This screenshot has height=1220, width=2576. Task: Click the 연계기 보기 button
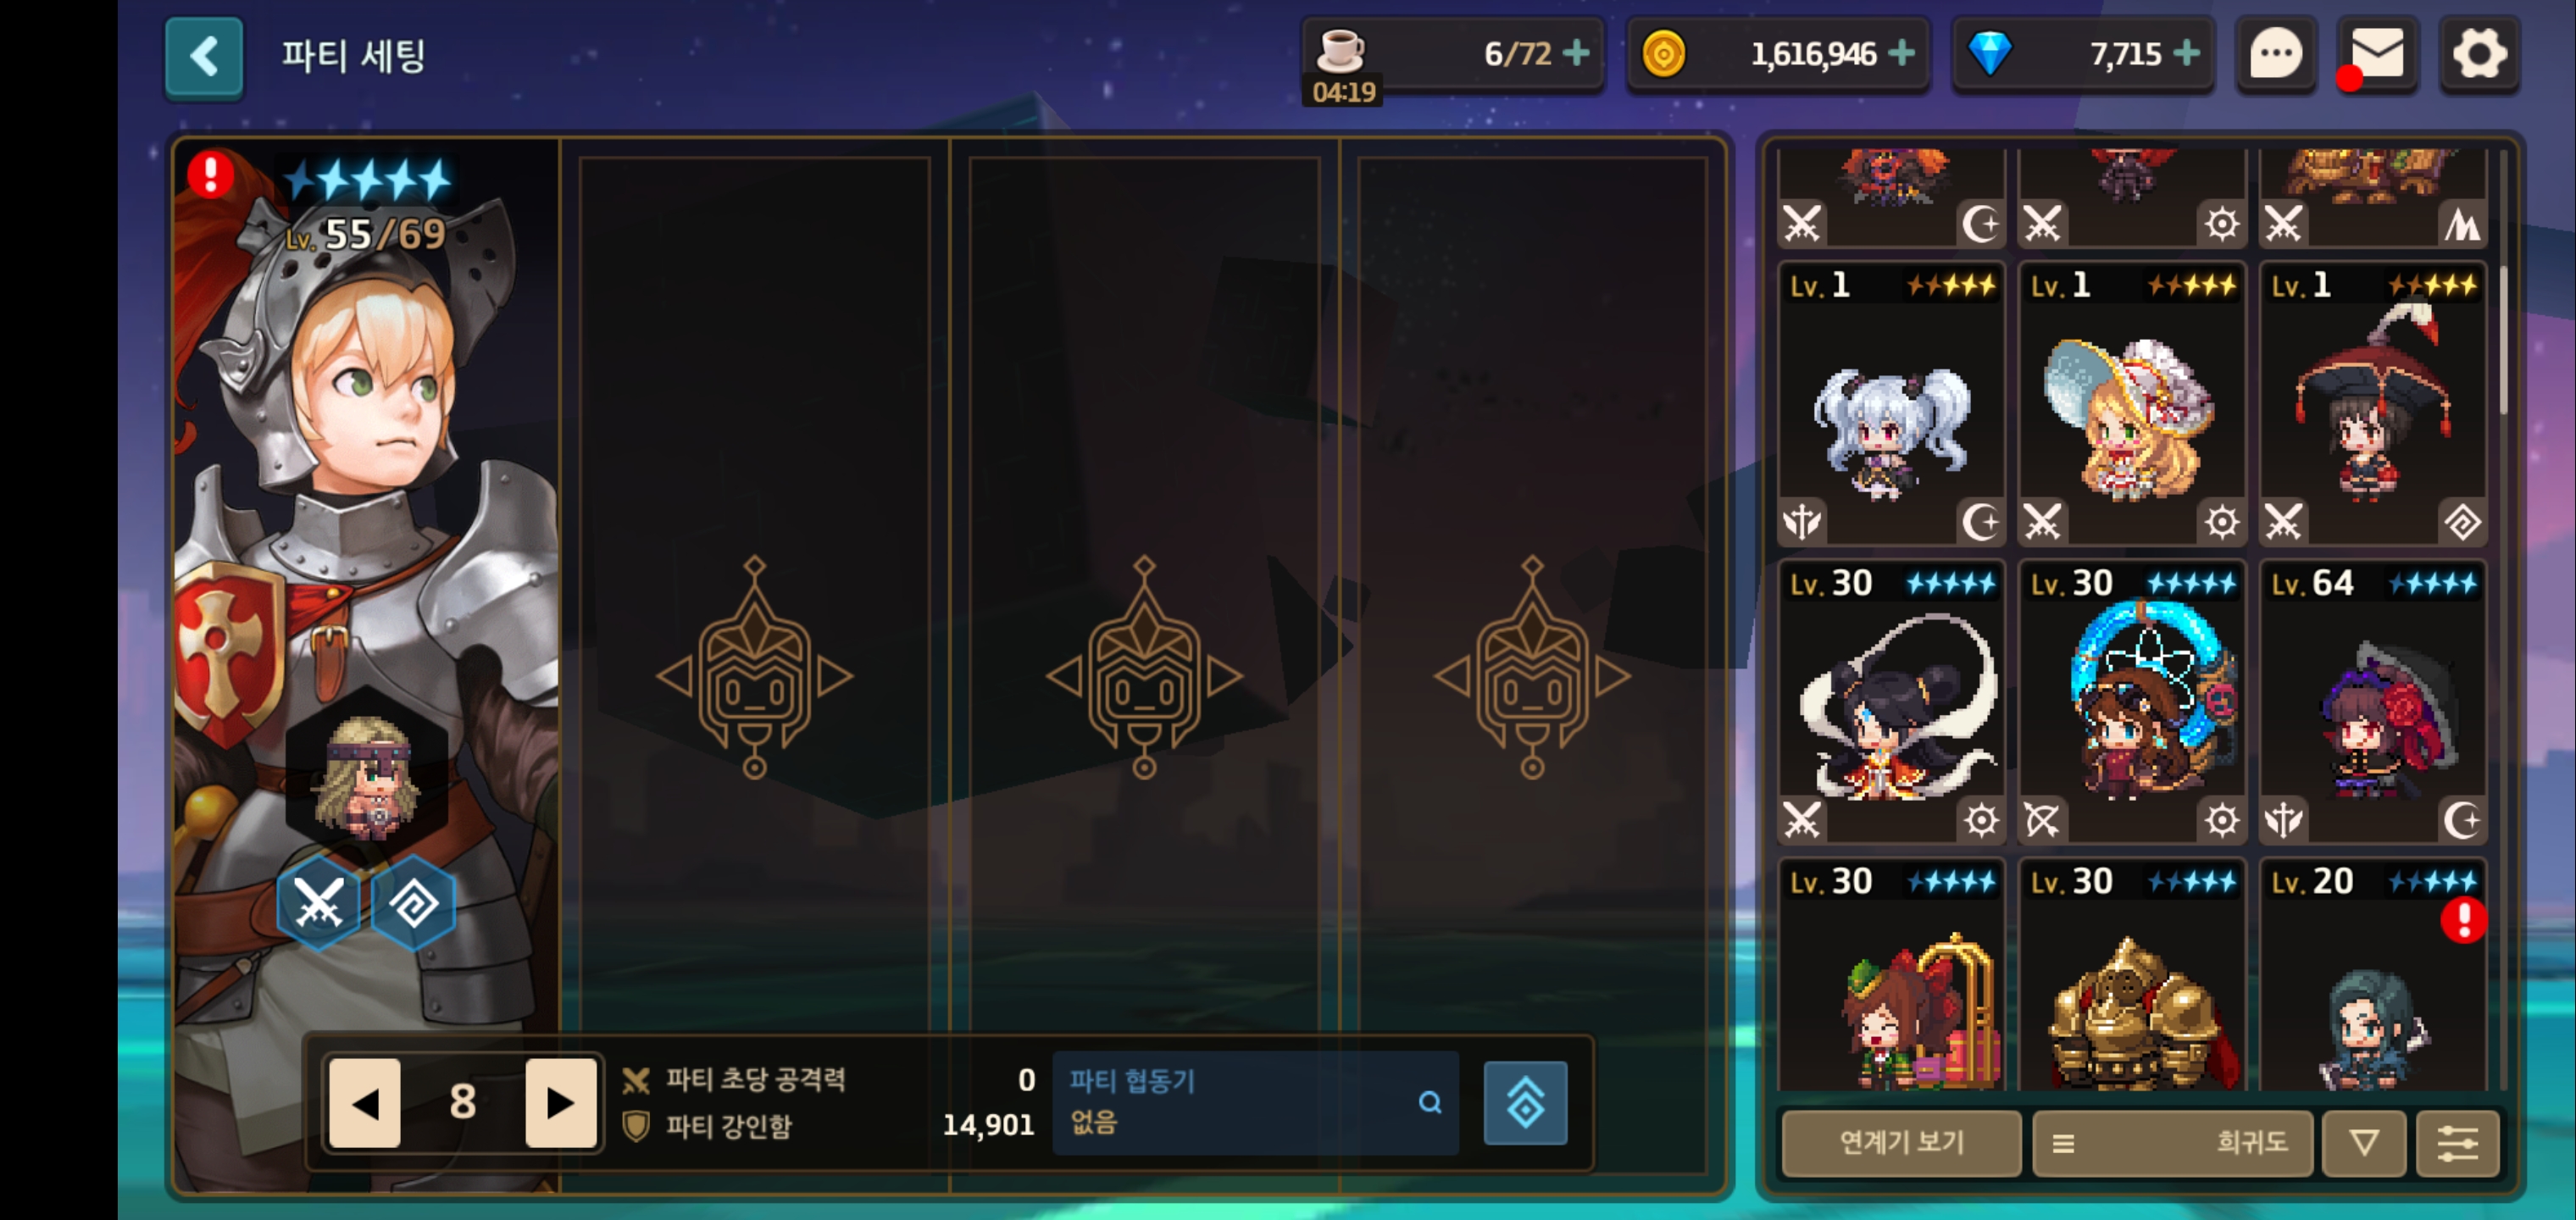click(1901, 1142)
